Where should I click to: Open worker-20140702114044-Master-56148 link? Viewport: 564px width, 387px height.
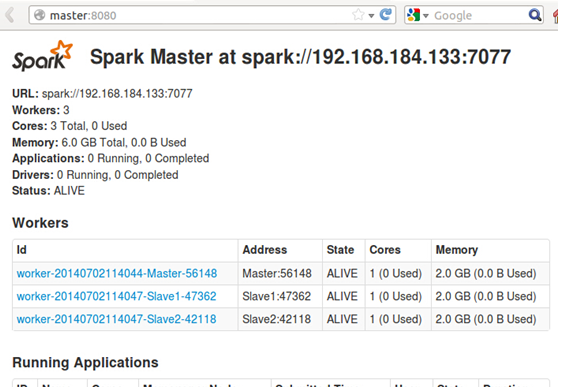[117, 273]
